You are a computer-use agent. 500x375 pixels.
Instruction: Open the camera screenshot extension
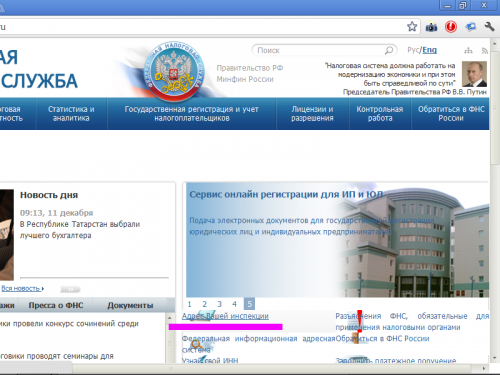coord(431,27)
